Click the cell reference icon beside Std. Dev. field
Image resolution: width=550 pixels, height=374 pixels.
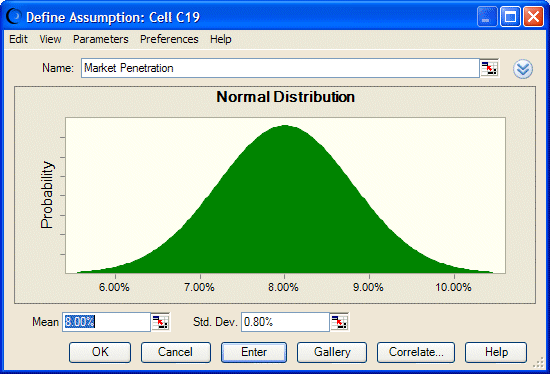coord(339,322)
